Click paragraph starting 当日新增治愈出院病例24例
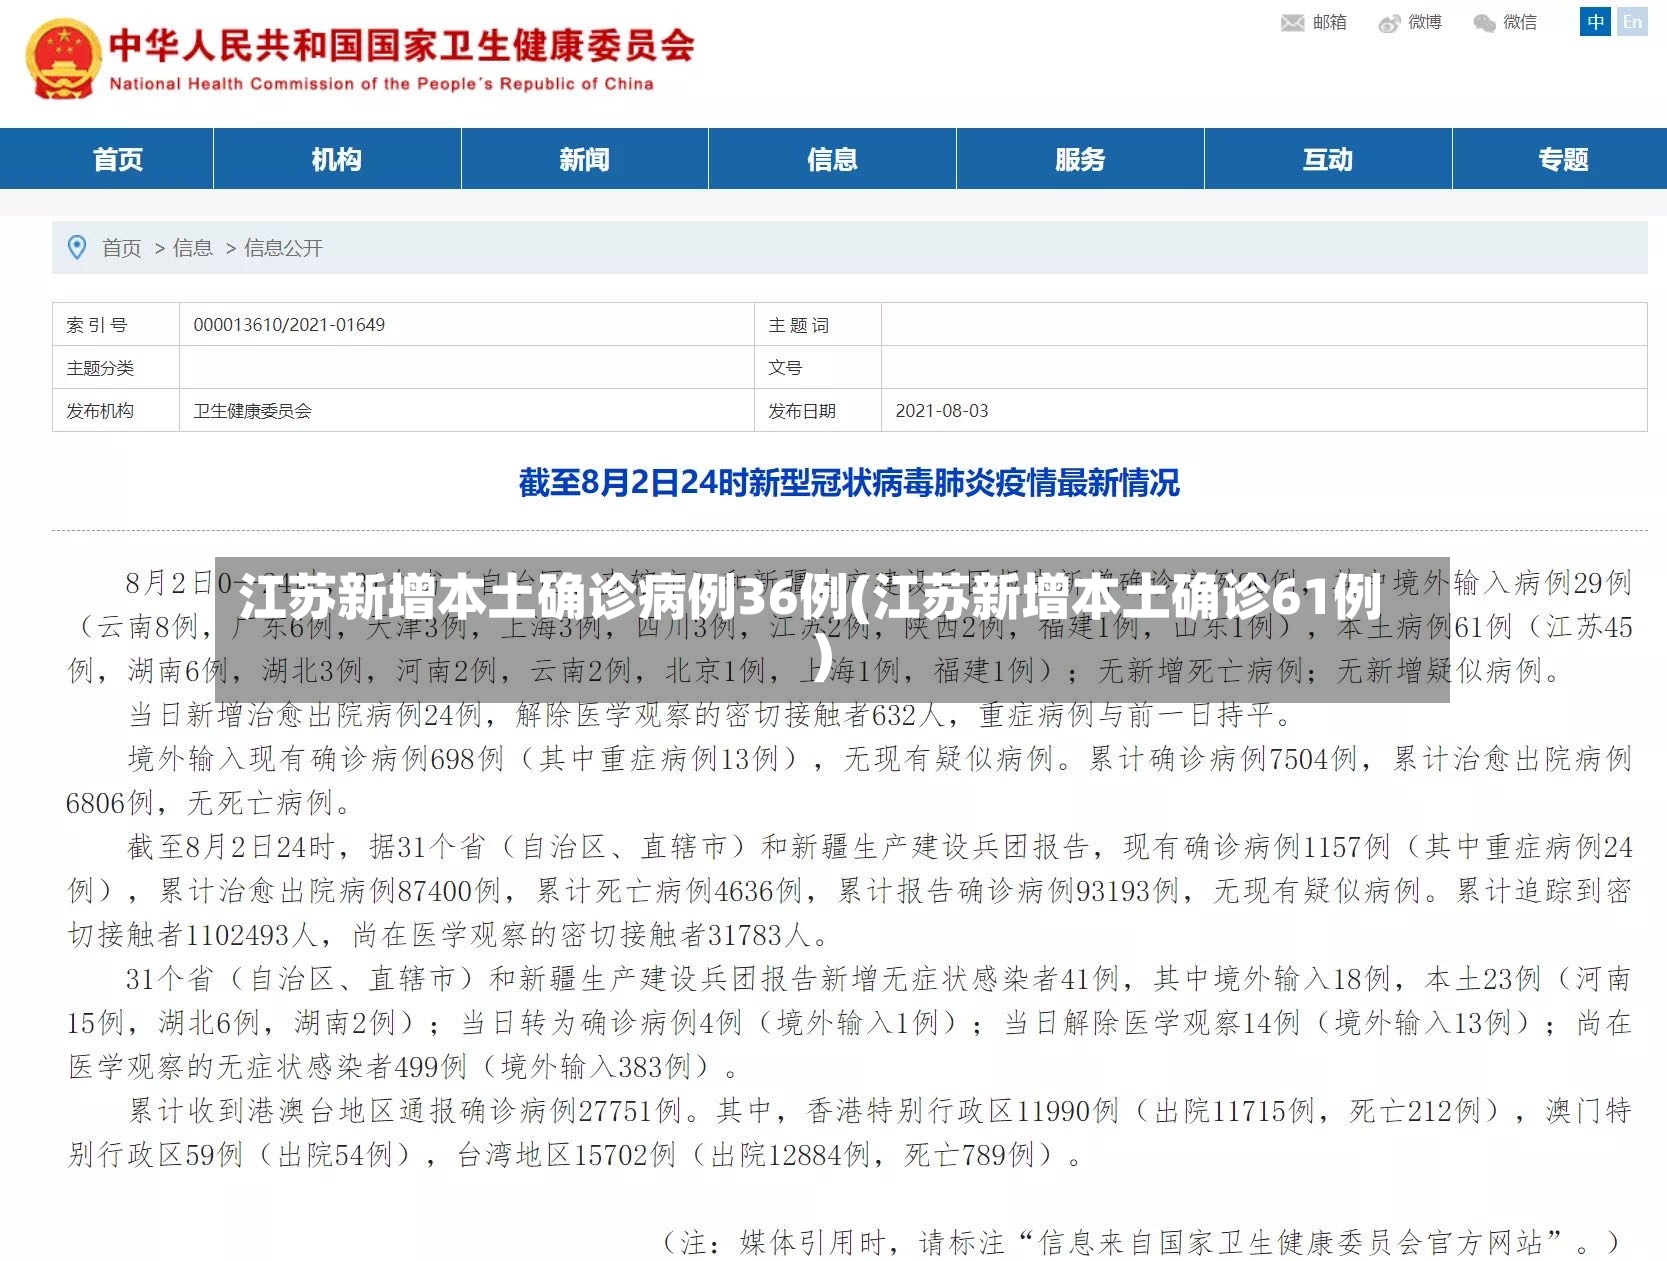This screenshot has width=1667, height=1261. click(x=710, y=715)
